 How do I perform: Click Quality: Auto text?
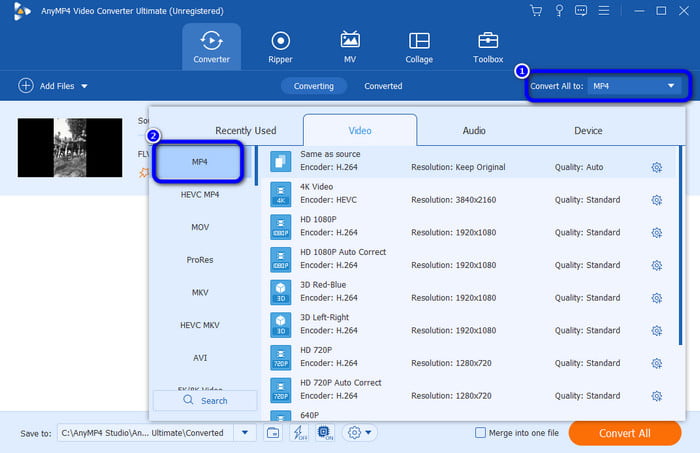[x=579, y=167]
